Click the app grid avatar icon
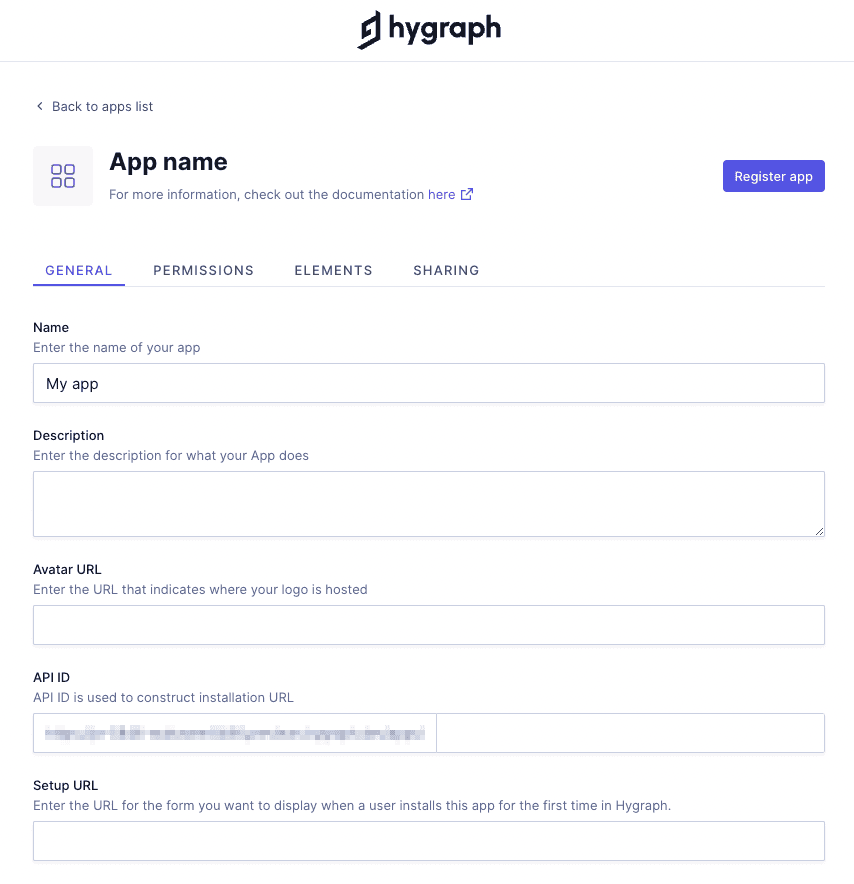 tap(63, 176)
